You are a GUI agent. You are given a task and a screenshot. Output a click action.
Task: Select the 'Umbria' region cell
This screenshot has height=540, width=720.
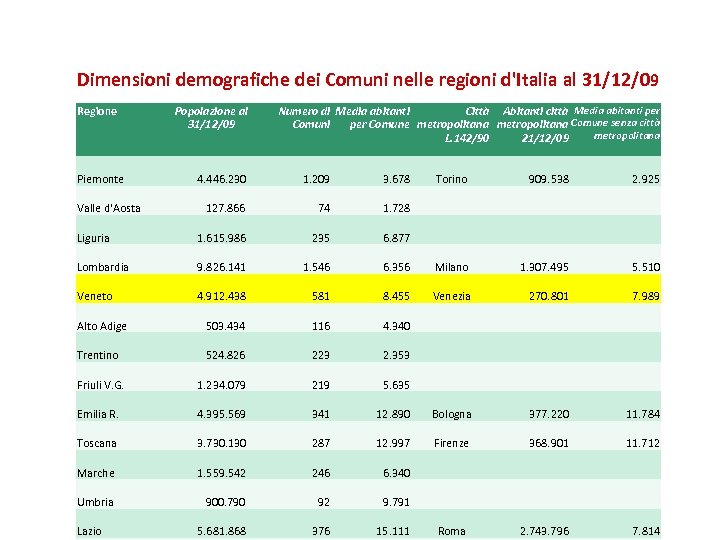[x=95, y=502]
